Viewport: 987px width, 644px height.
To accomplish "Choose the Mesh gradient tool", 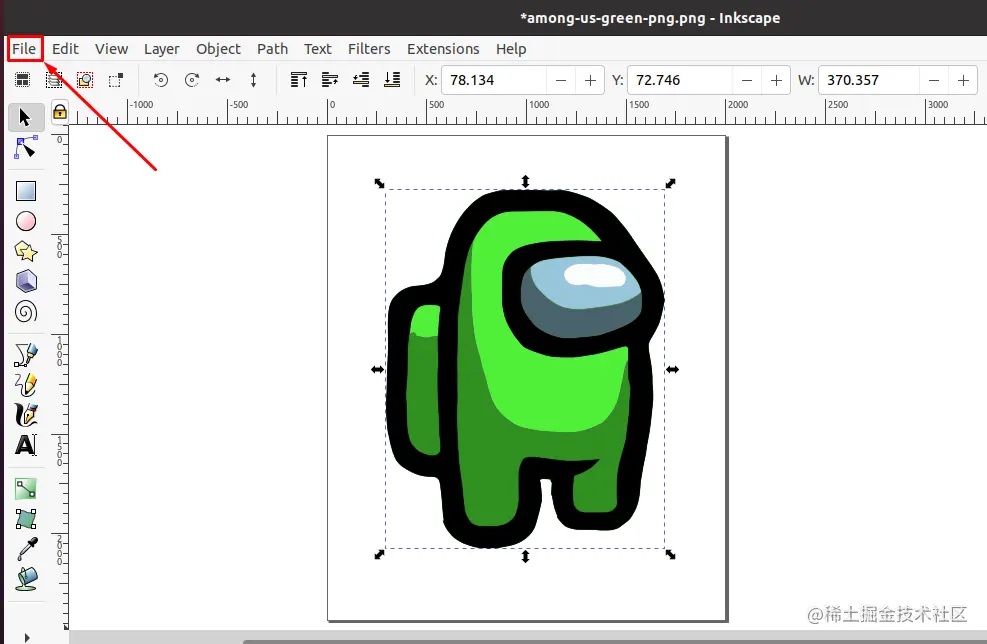I will (26, 519).
